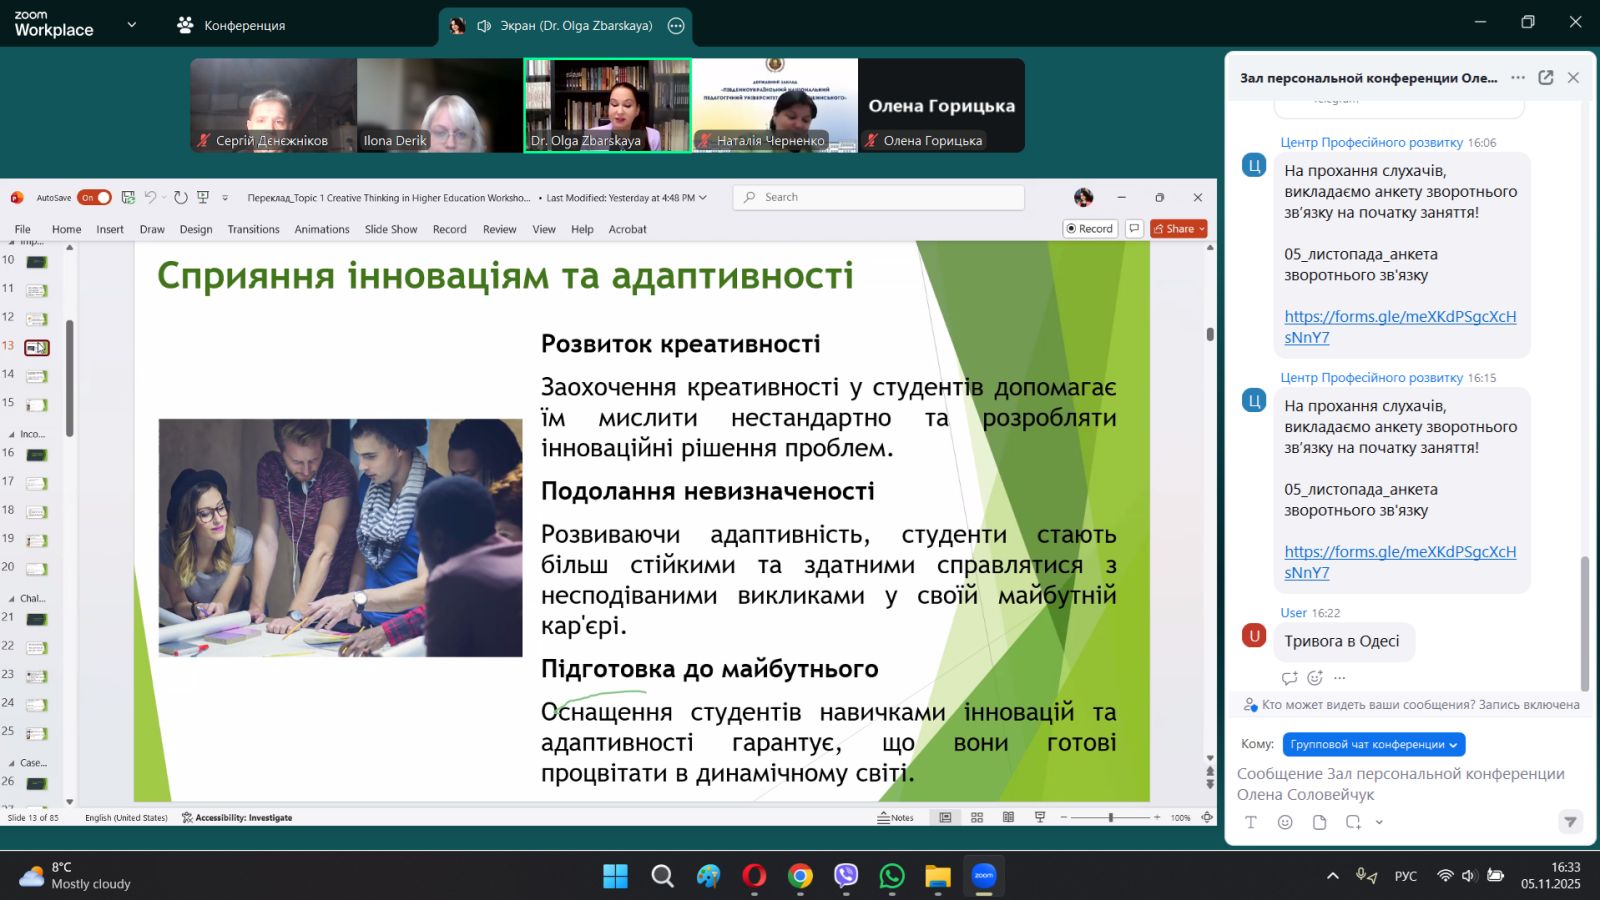Pop out the chat panel window
This screenshot has width=1600, height=900.
click(x=1546, y=78)
